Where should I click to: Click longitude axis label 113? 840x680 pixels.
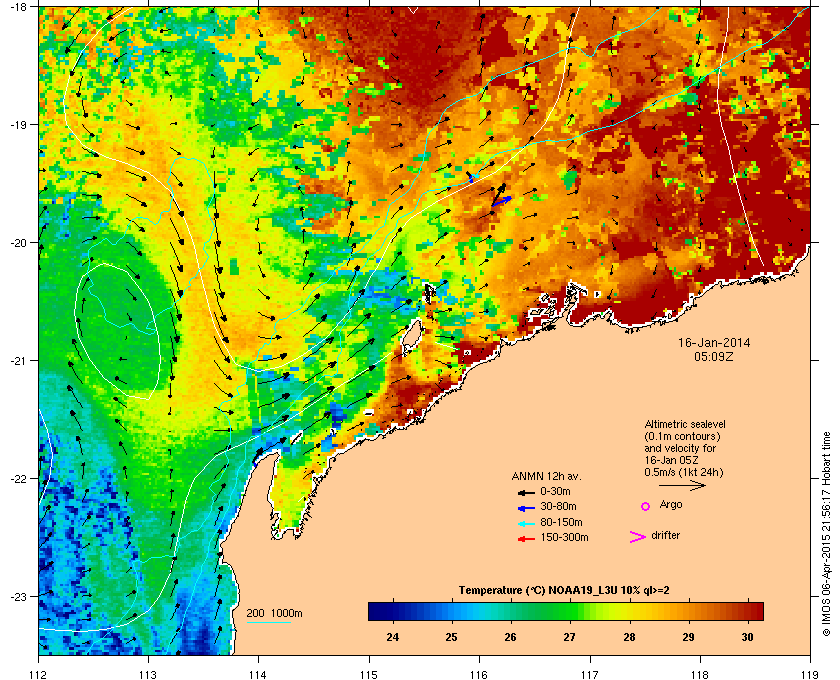point(148,674)
